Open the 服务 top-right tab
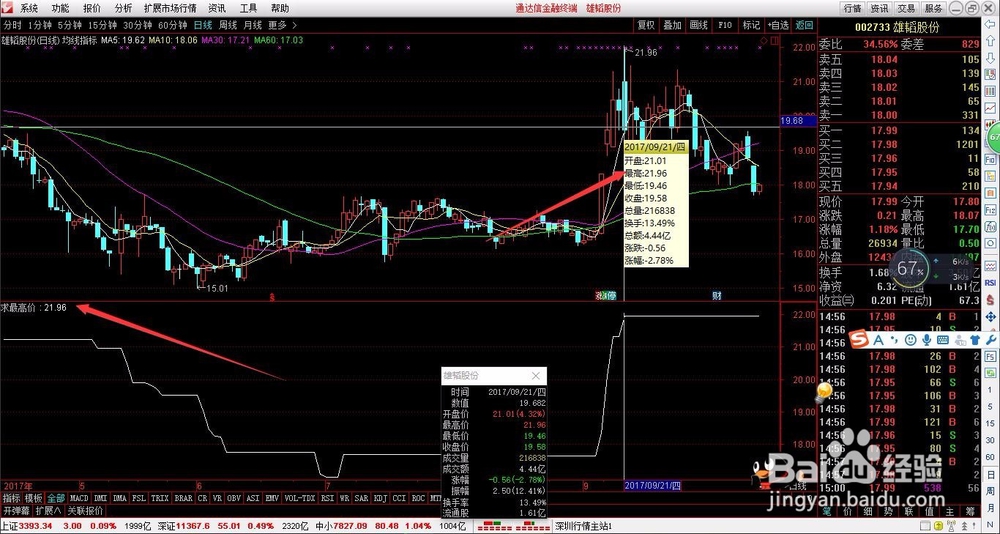 [x=933, y=8]
